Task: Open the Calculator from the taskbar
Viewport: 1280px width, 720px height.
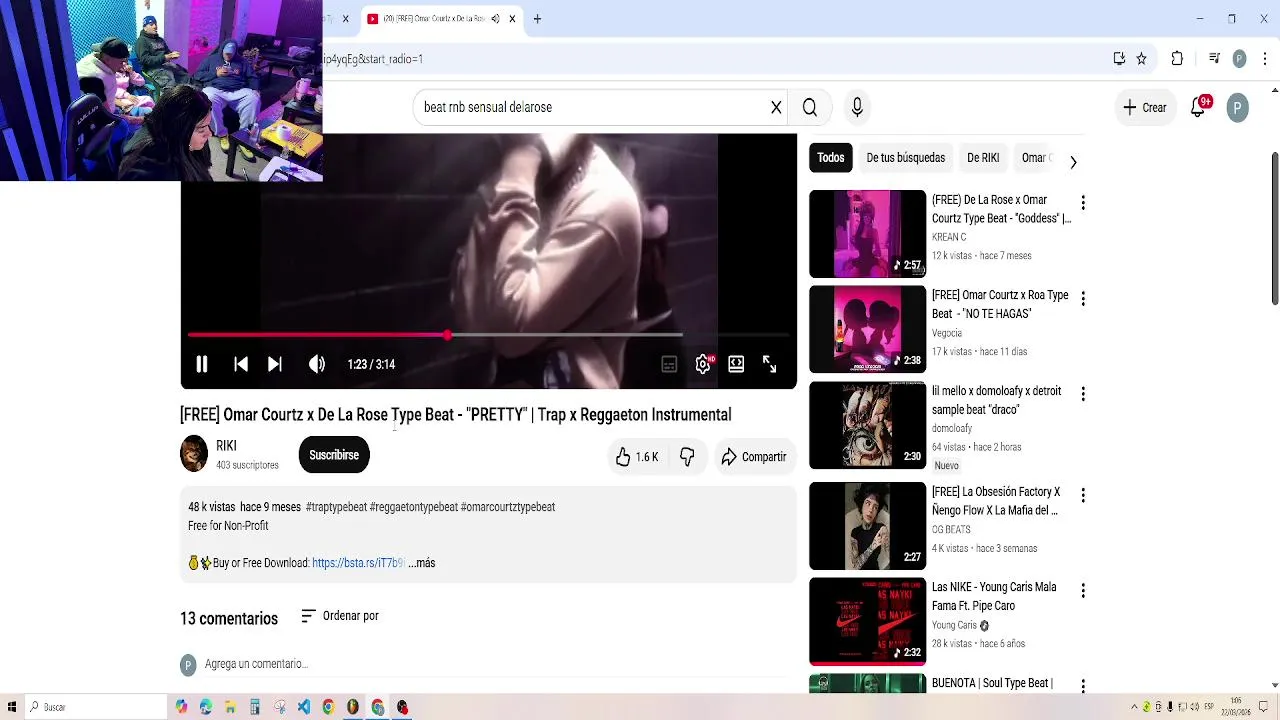Action: pos(255,707)
